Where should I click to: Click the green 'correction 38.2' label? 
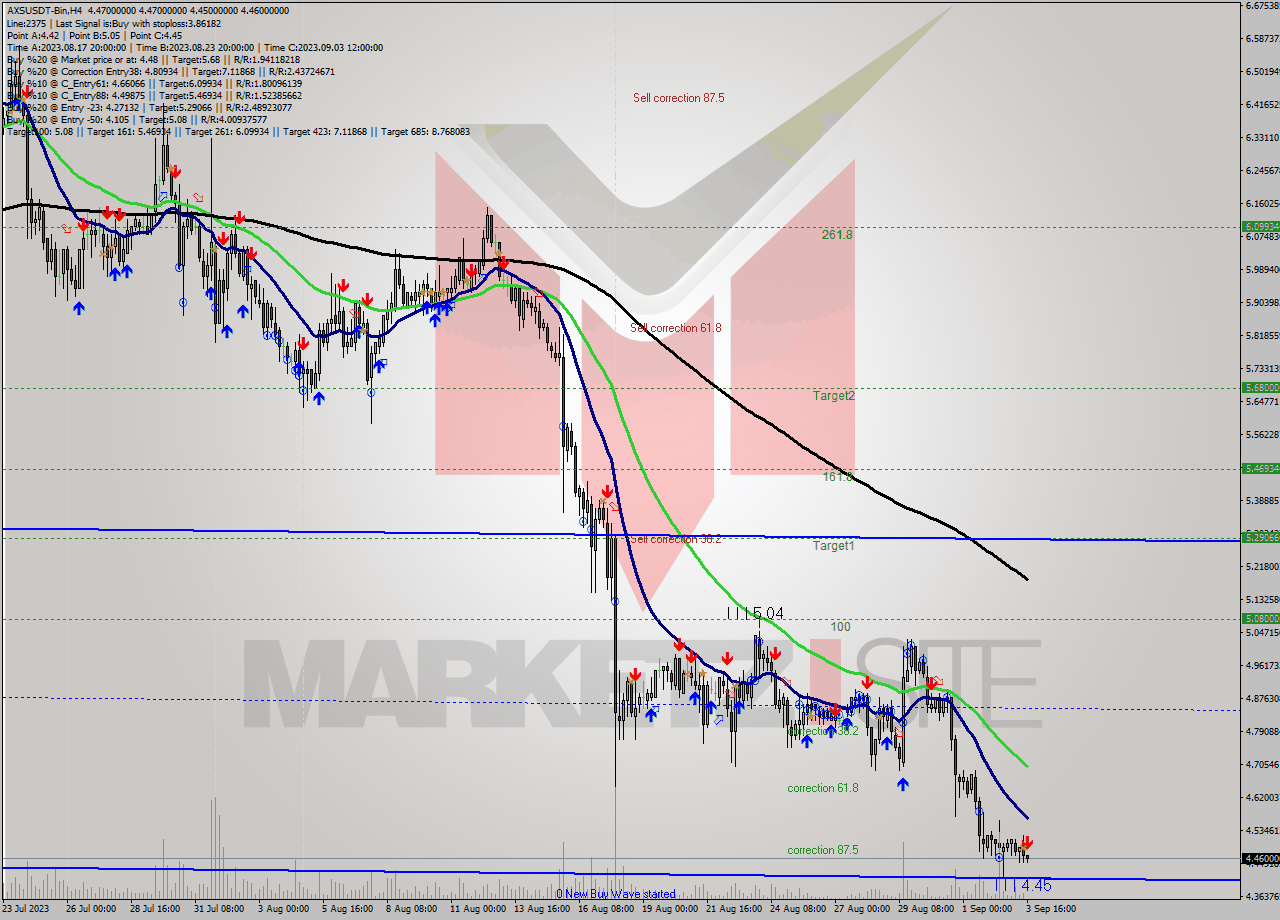point(822,731)
